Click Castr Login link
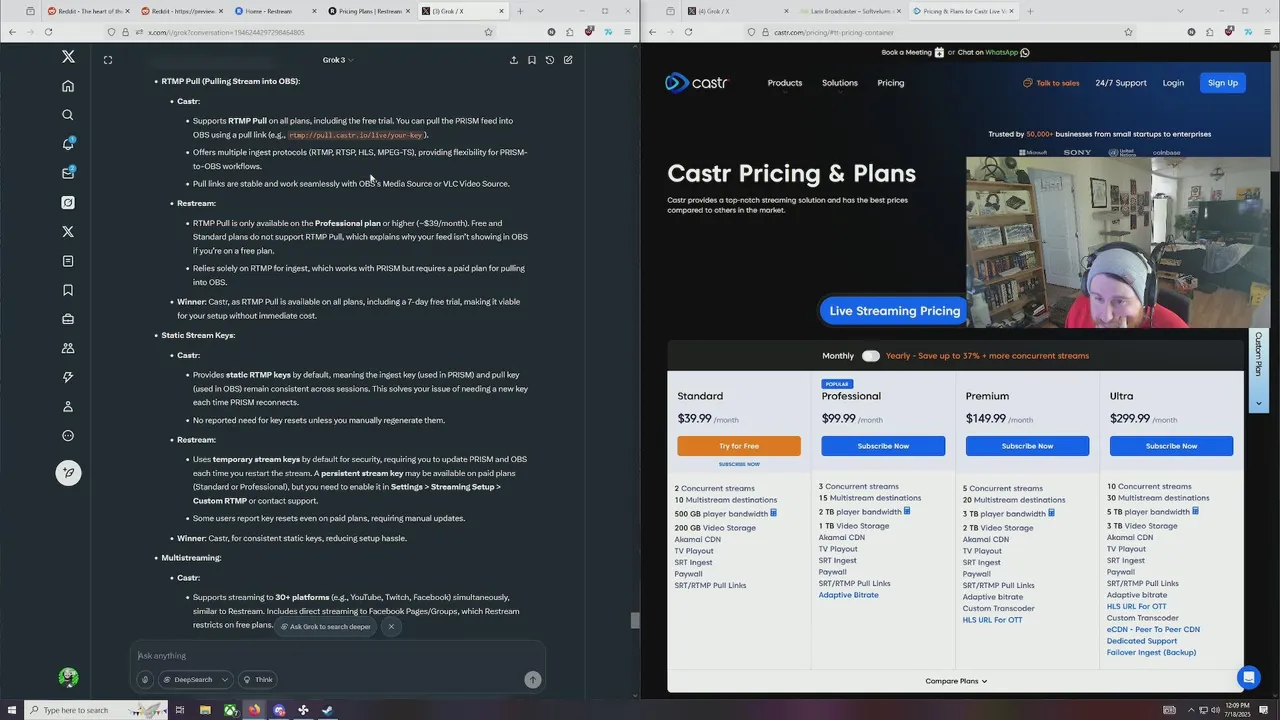Viewport: 1280px width, 720px height. pos(1173,83)
